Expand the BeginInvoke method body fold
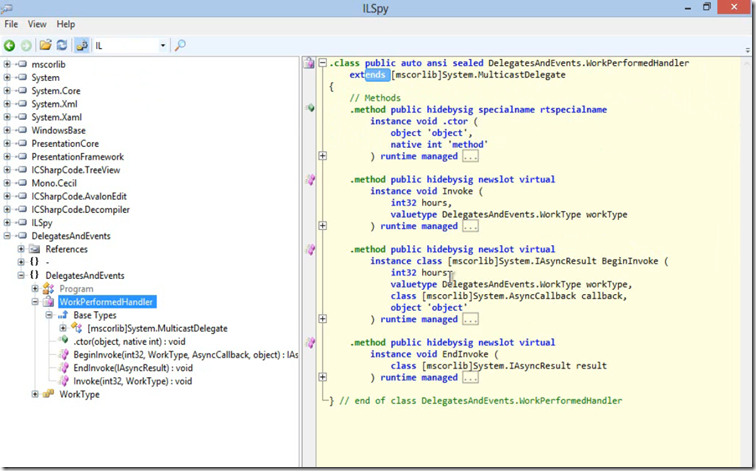Viewport: 756px width, 471px height. click(x=323, y=319)
